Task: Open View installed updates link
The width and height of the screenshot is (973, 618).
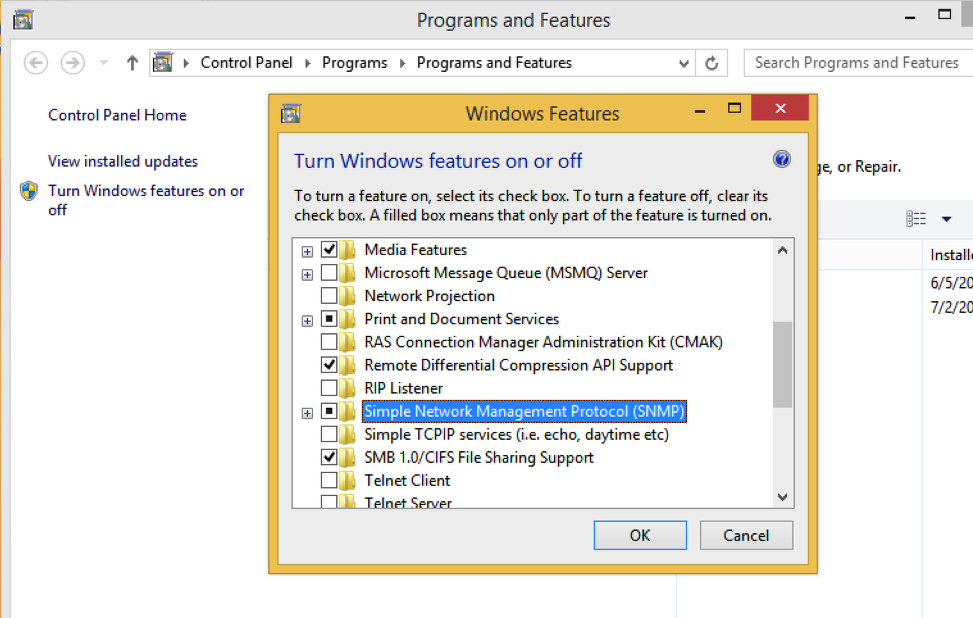Action: [x=123, y=161]
